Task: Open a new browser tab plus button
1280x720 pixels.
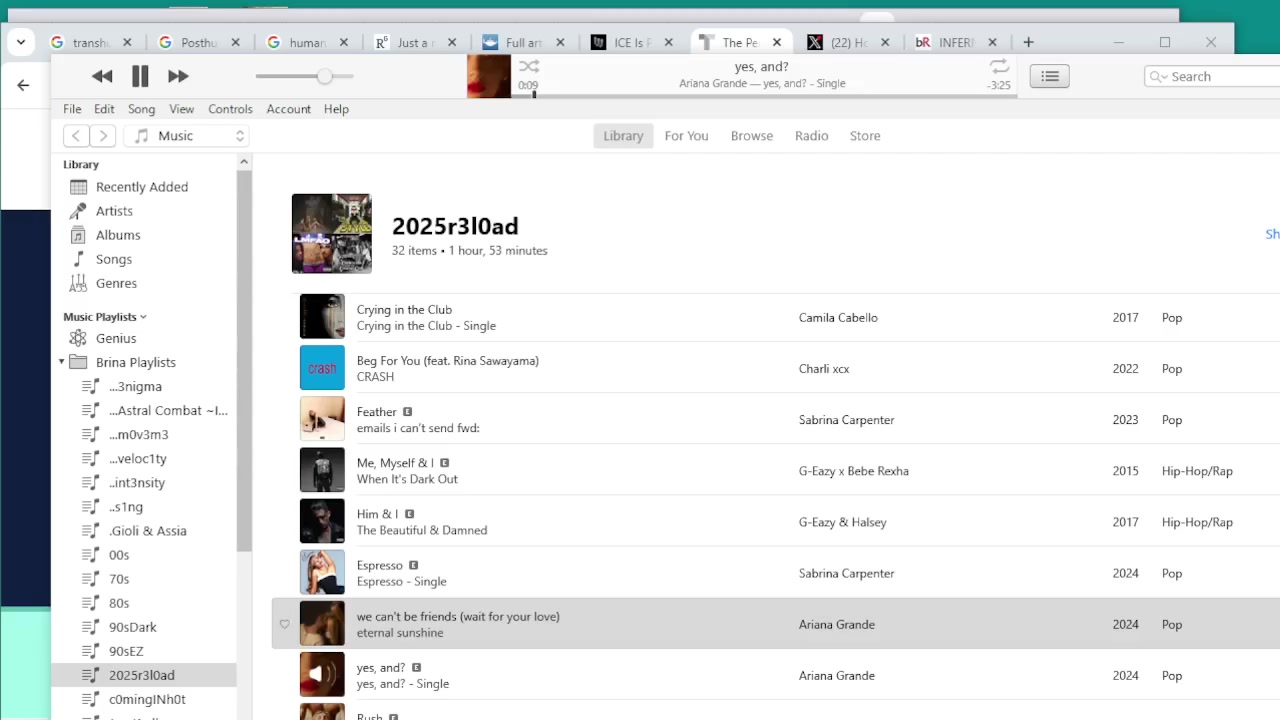Action: (1028, 42)
